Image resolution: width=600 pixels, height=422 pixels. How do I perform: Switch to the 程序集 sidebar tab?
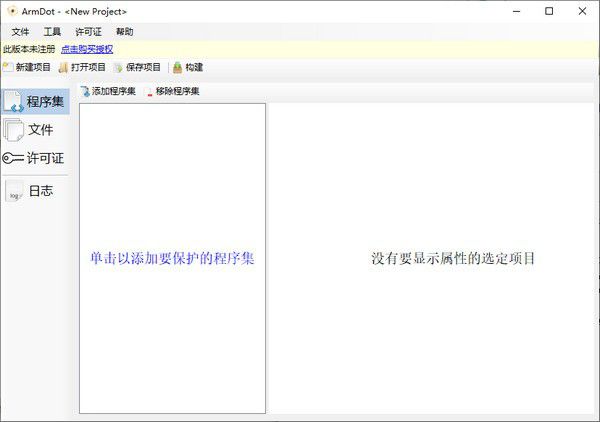click(x=35, y=102)
